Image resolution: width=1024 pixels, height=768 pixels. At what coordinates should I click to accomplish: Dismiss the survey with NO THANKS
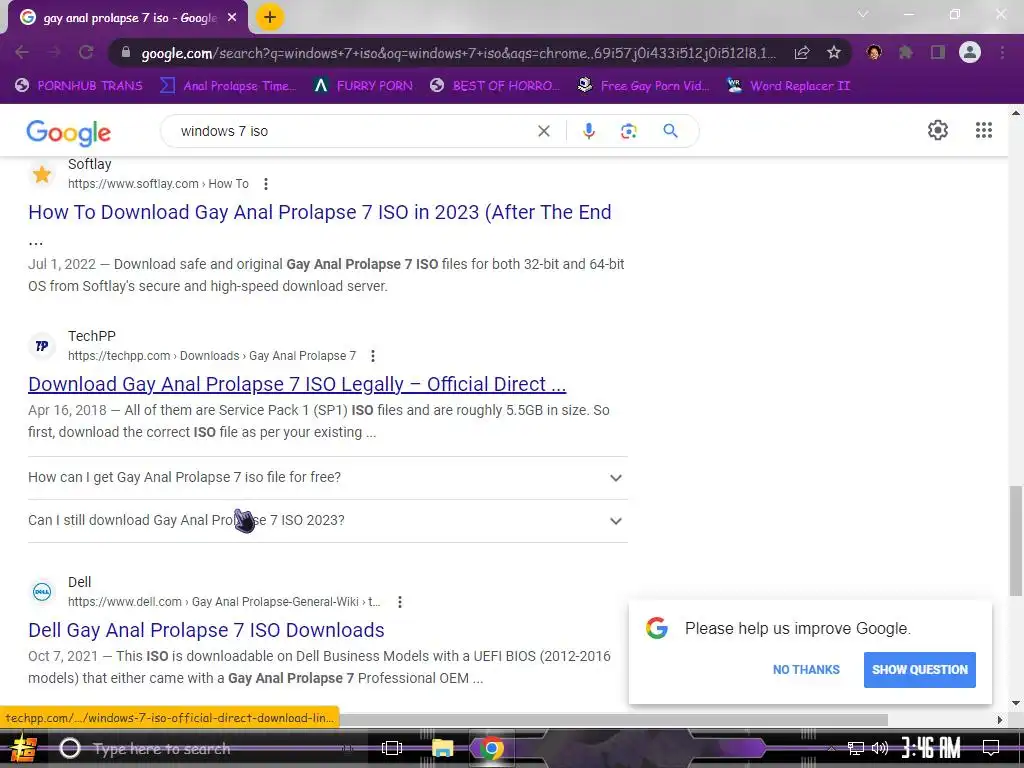click(806, 669)
